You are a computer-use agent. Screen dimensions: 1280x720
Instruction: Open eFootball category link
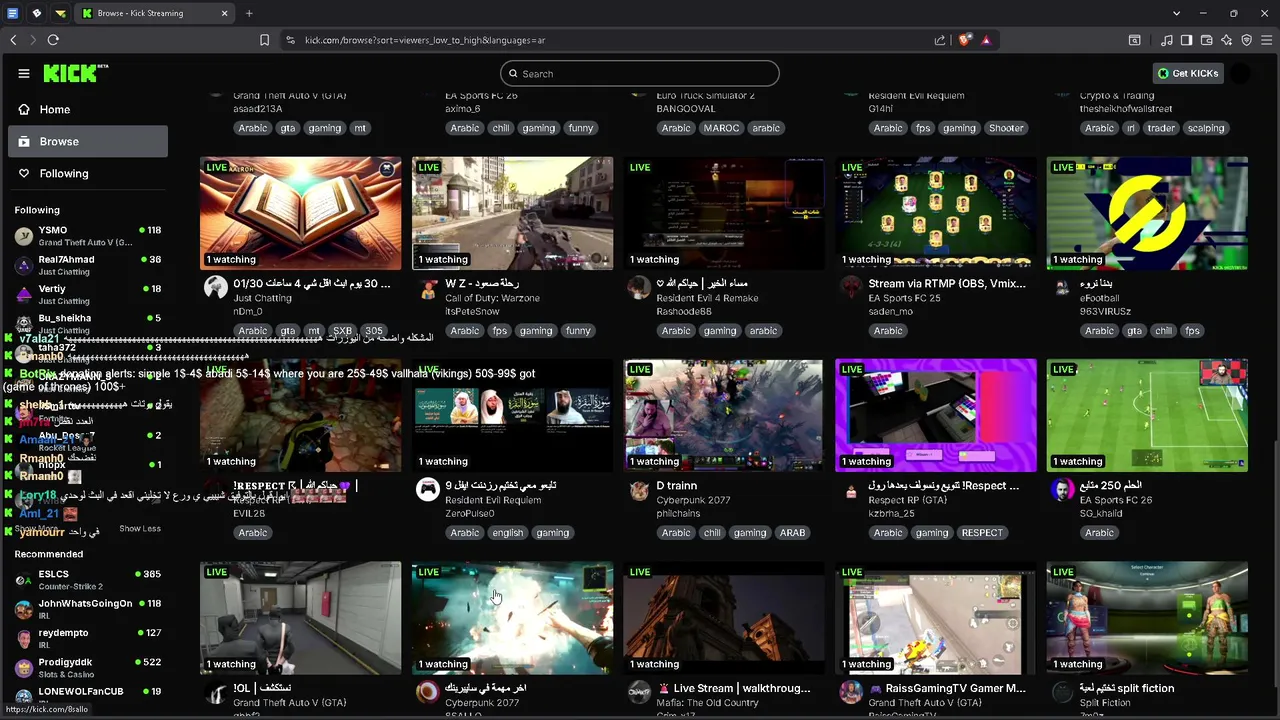click(1099, 298)
